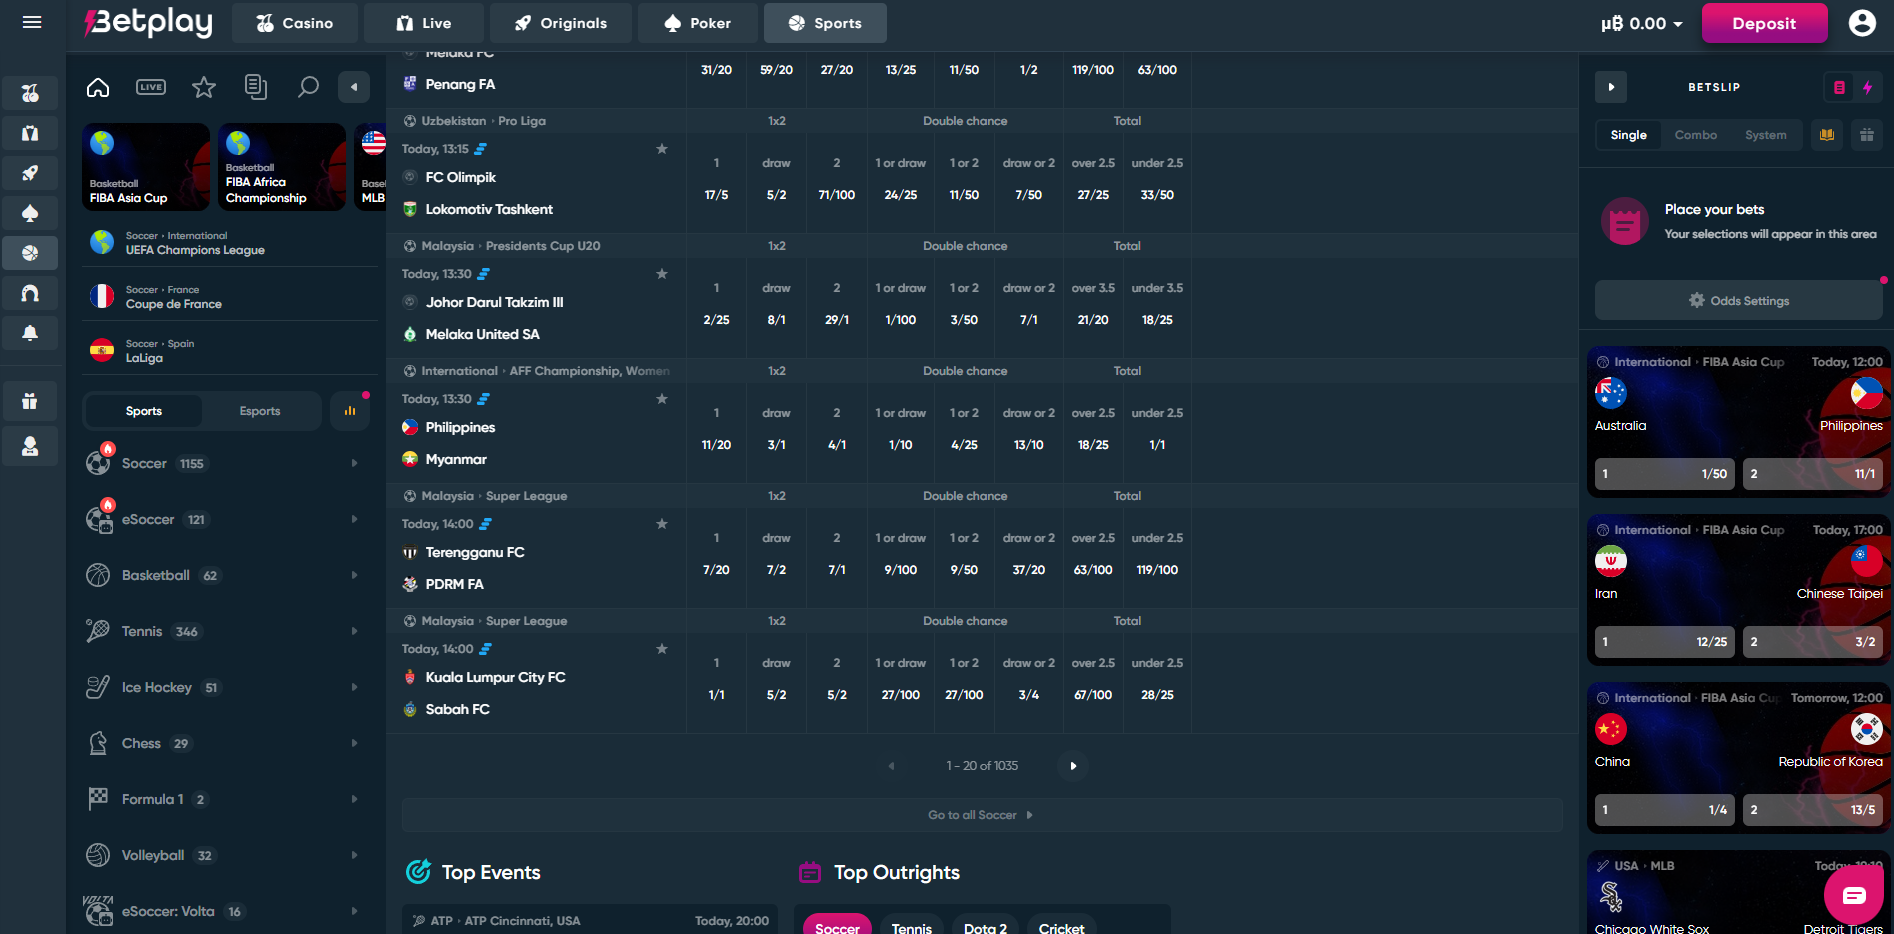Open favorites star in sportsbook toolbar
The image size is (1894, 934).
(204, 87)
